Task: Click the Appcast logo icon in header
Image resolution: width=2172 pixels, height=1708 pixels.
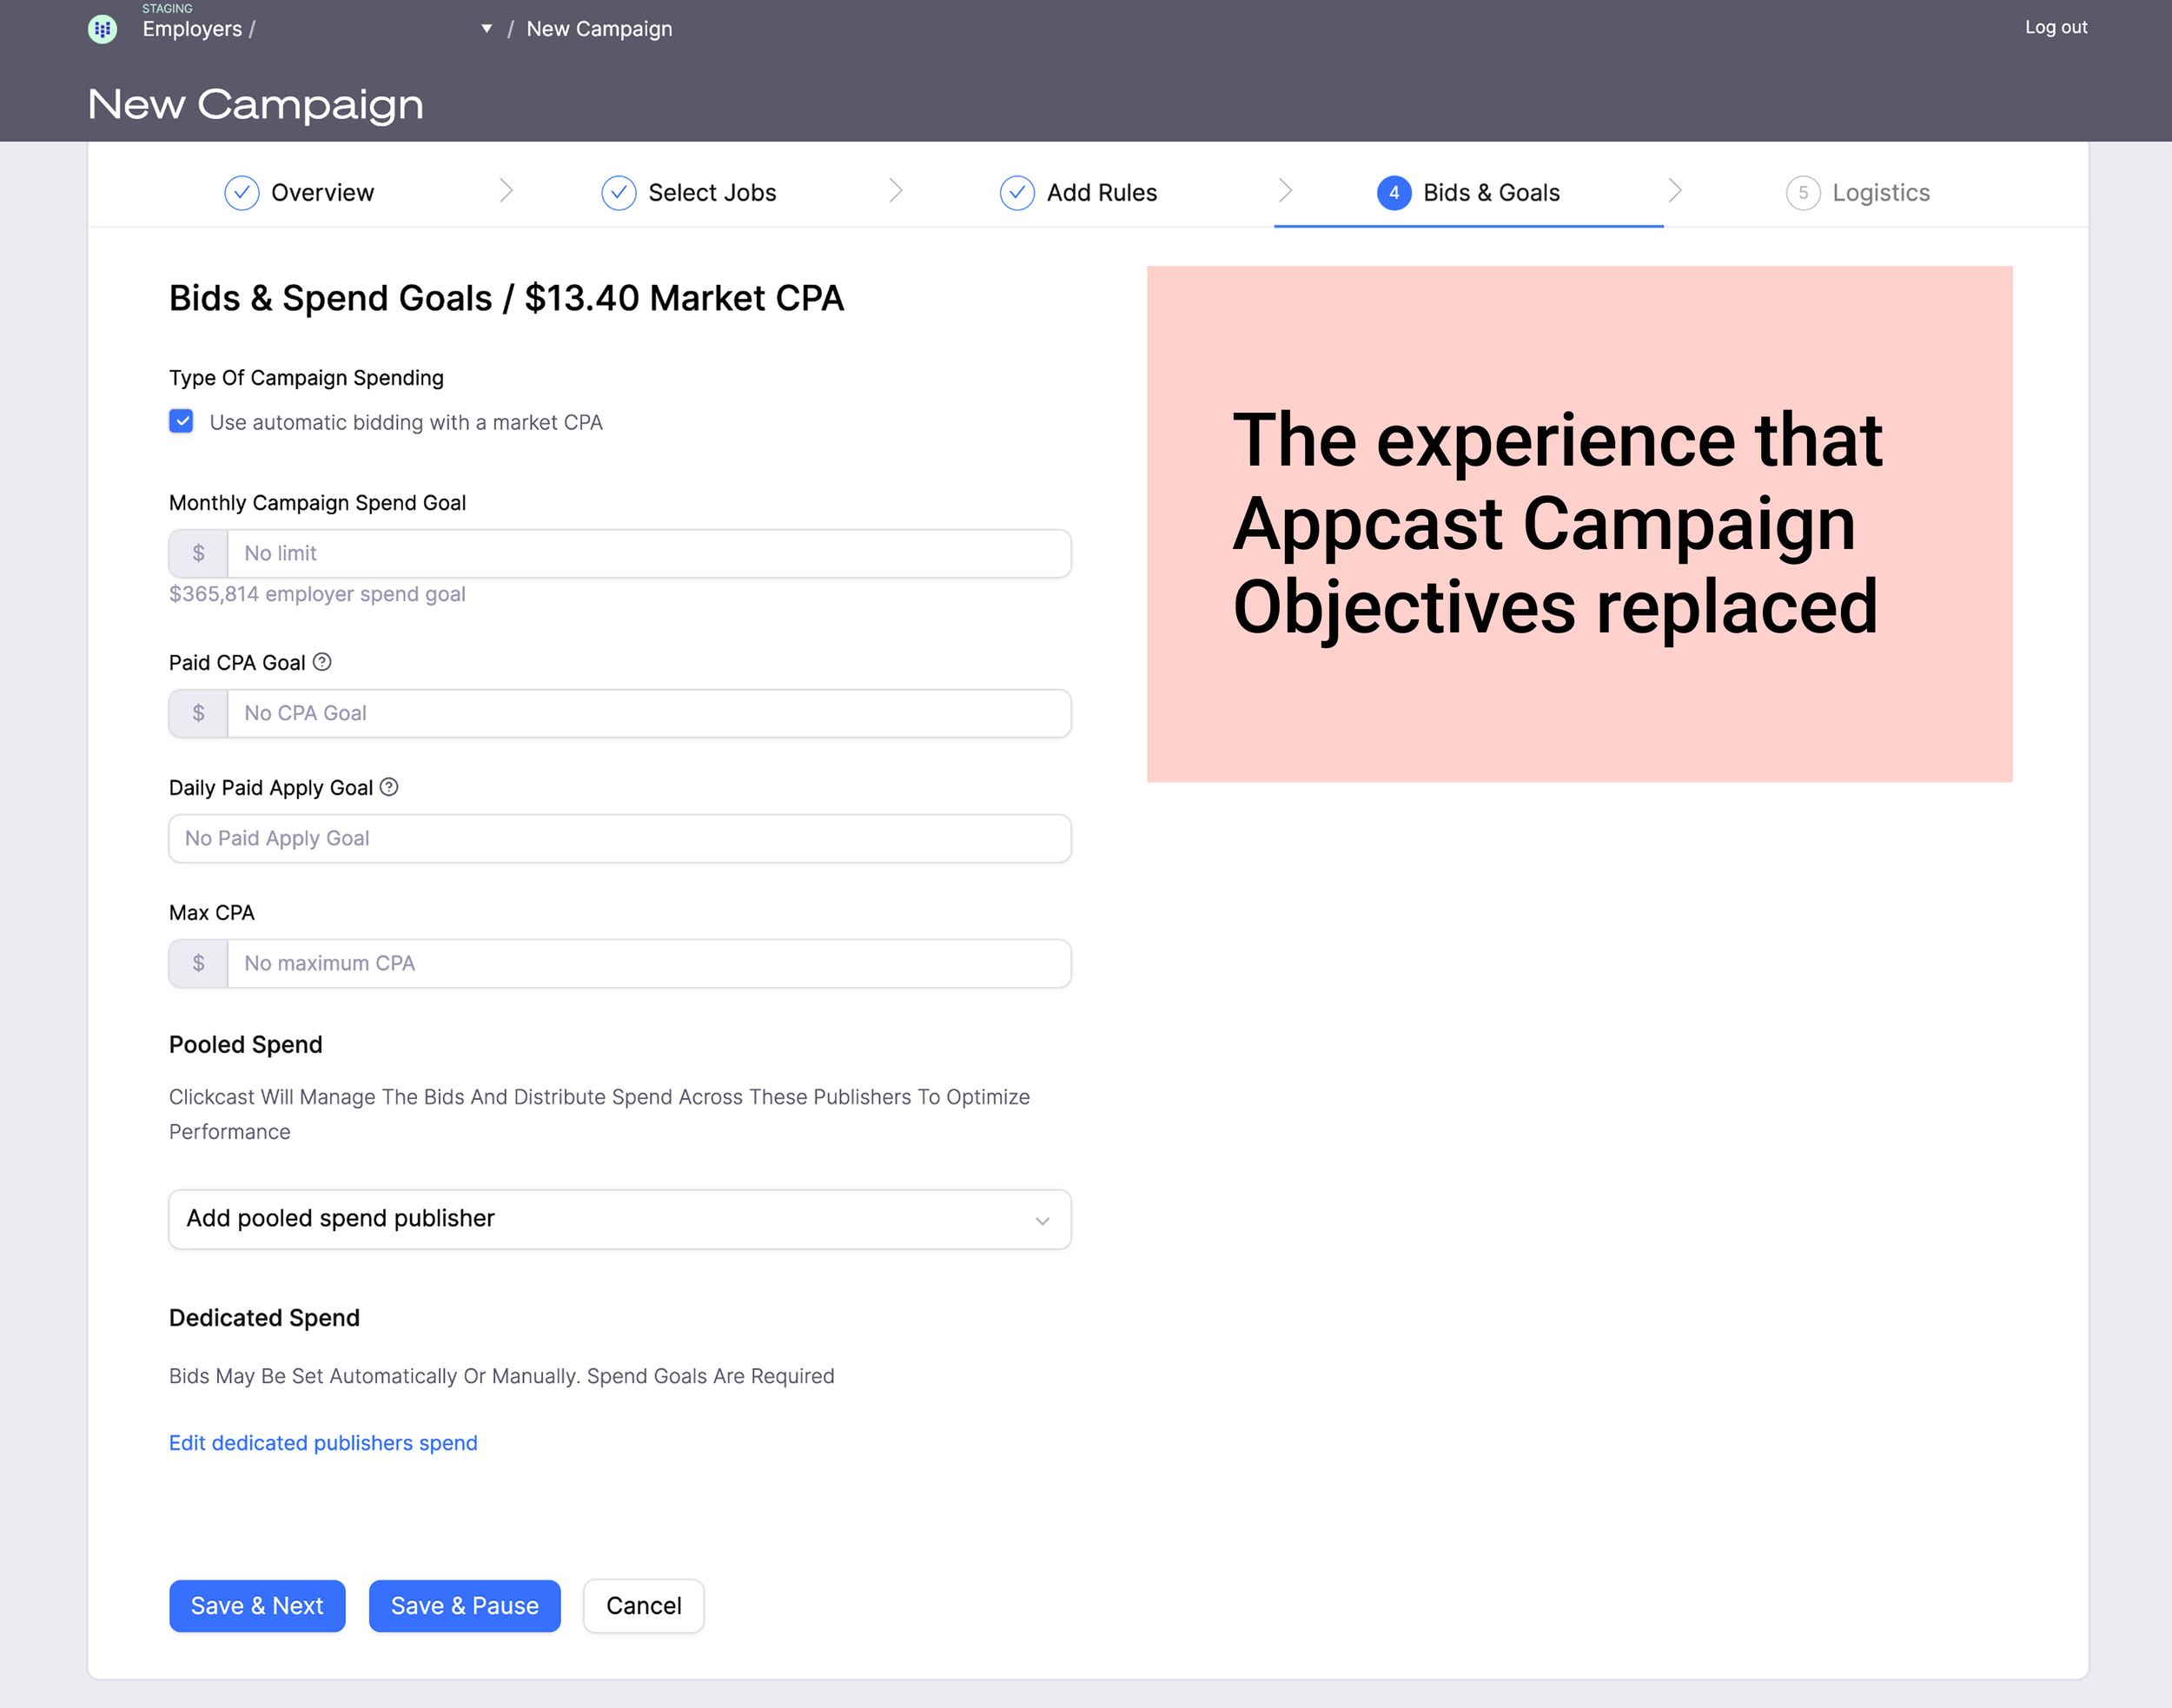Action: coord(102,29)
